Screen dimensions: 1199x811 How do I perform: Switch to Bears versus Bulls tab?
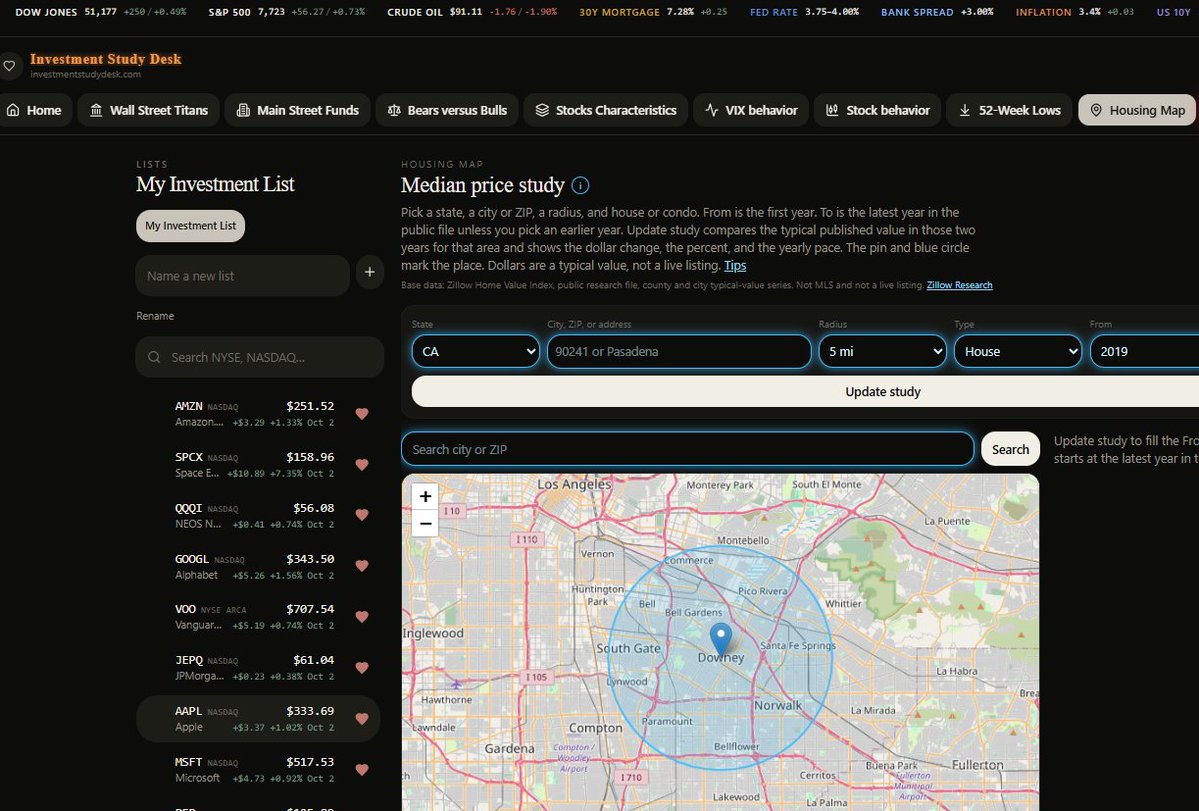[447, 110]
